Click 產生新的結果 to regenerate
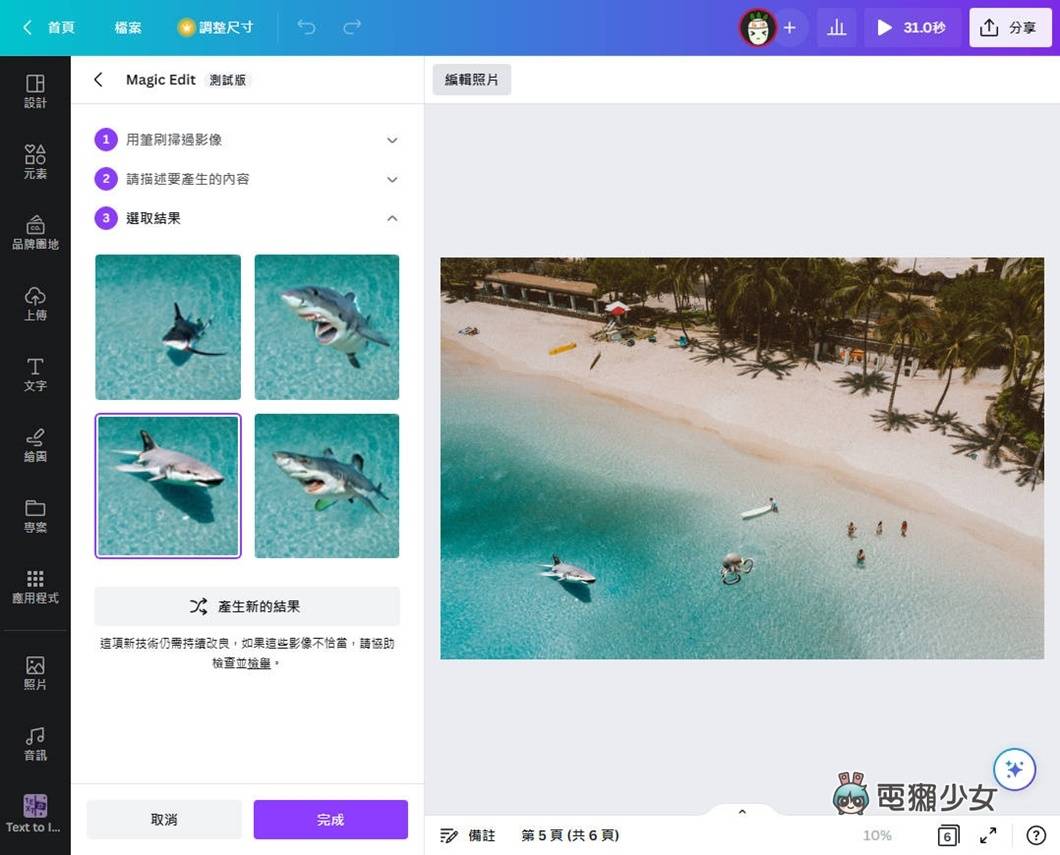 pos(246,606)
